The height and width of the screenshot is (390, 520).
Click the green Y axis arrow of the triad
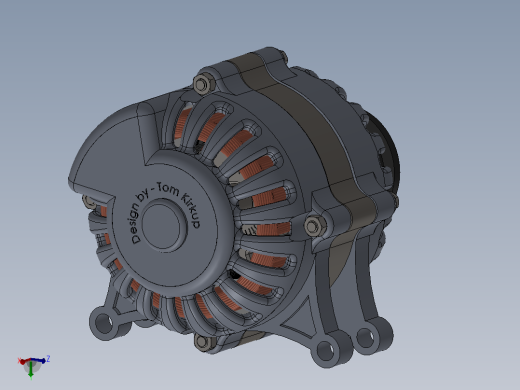[31, 371]
